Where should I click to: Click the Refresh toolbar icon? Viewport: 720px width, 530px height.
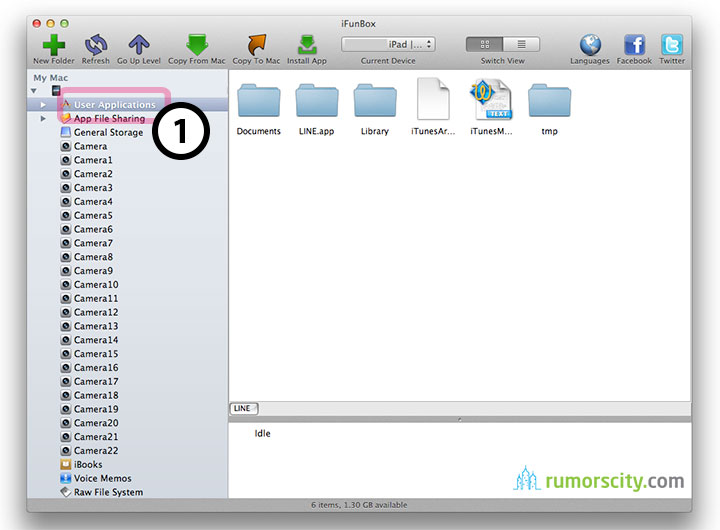96,45
